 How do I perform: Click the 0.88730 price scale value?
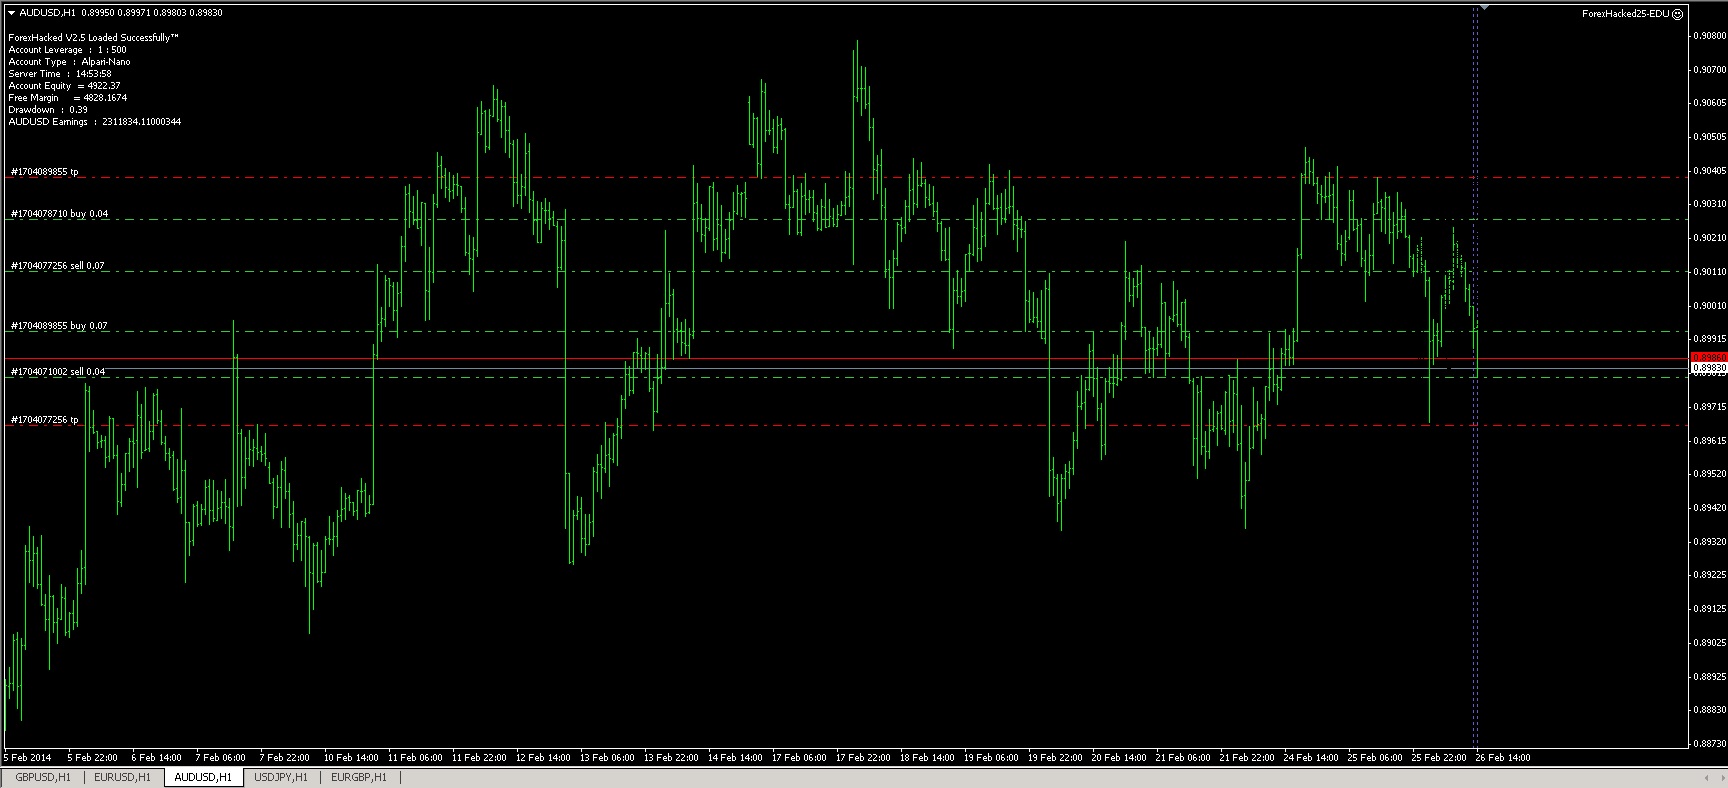(x=1708, y=744)
